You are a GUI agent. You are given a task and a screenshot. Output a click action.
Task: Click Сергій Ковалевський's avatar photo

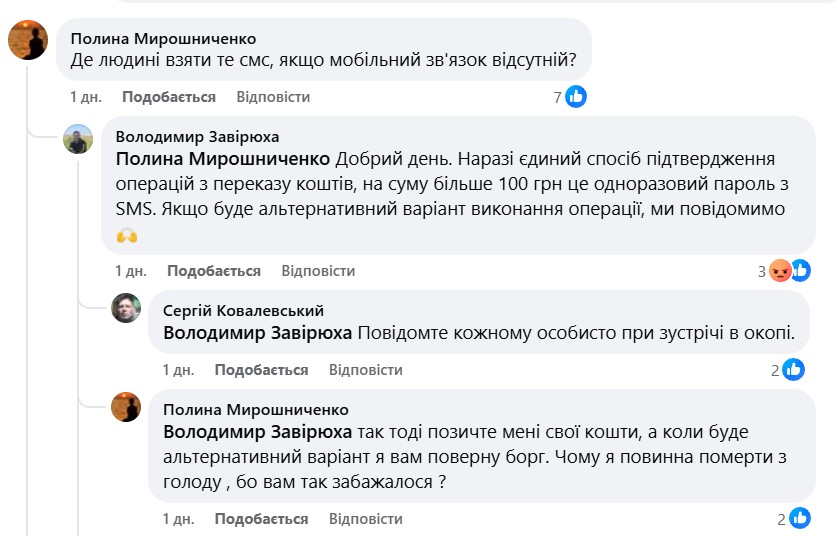[x=126, y=308]
